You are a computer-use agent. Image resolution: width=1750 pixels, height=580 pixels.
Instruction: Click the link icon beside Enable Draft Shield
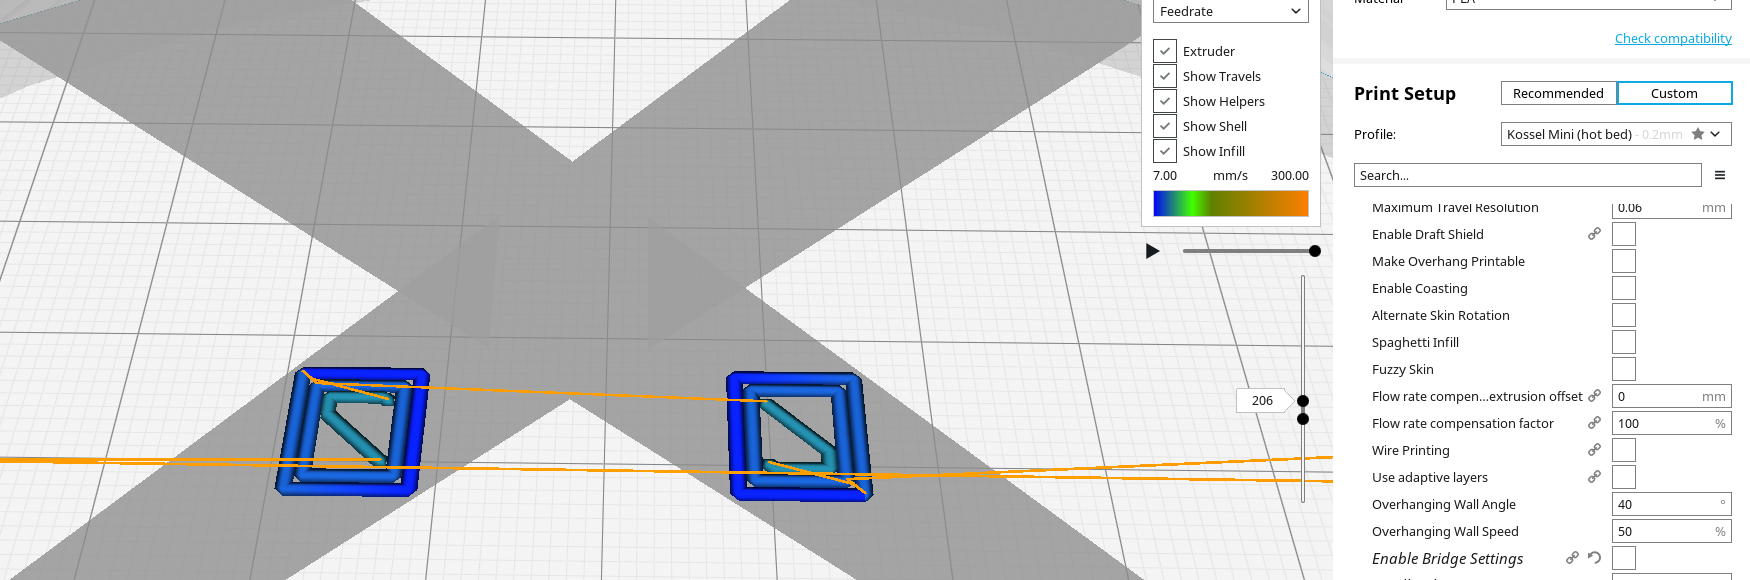[1594, 234]
